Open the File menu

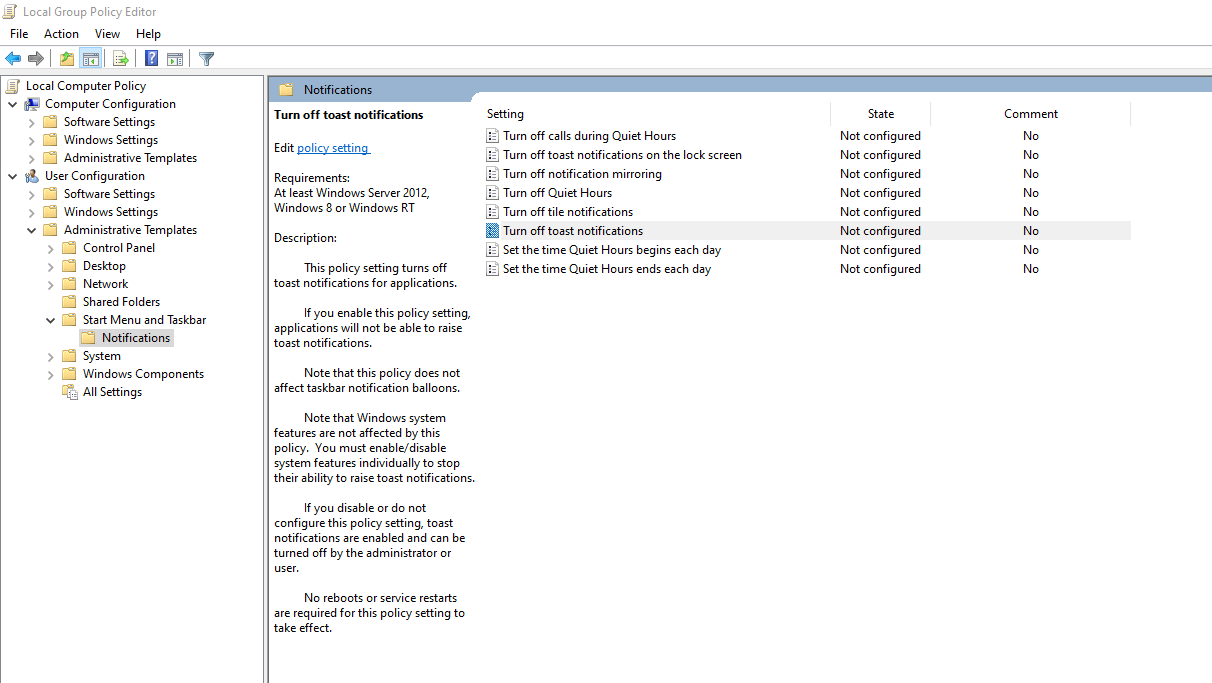tap(19, 34)
